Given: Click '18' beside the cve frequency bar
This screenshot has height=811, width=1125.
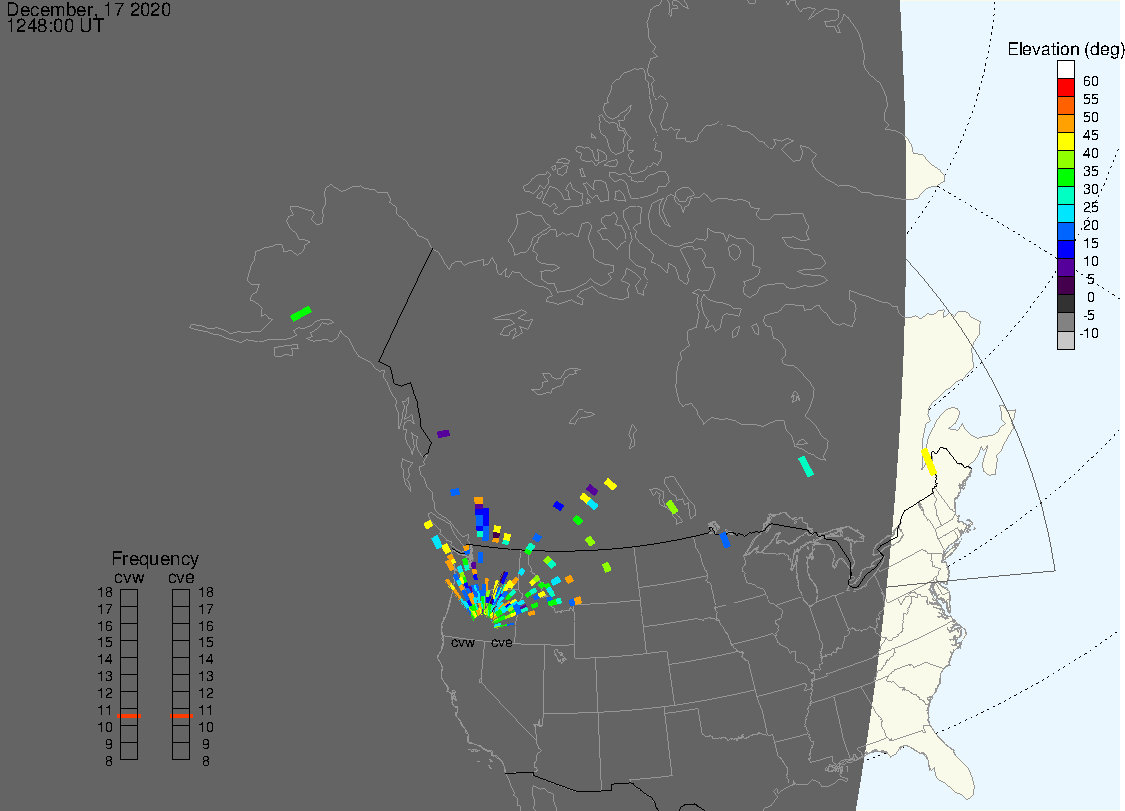Looking at the screenshot, I should click(x=206, y=592).
